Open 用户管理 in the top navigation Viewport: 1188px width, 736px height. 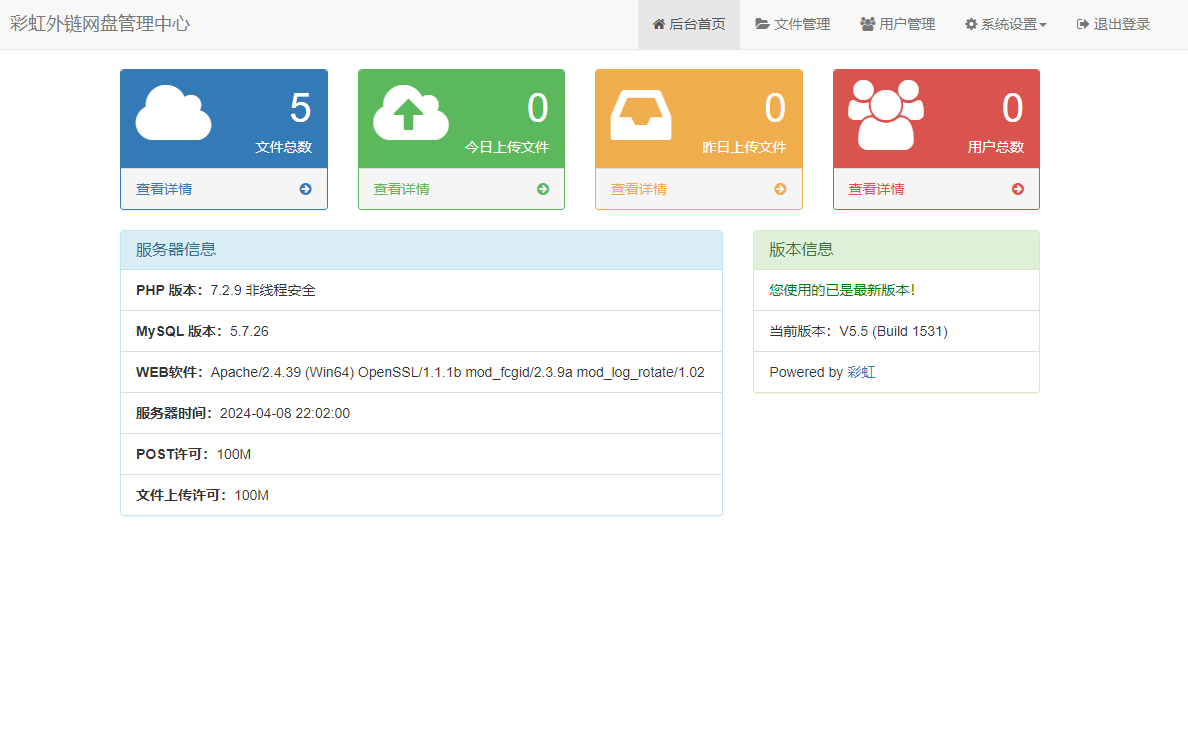pos(897,24)
